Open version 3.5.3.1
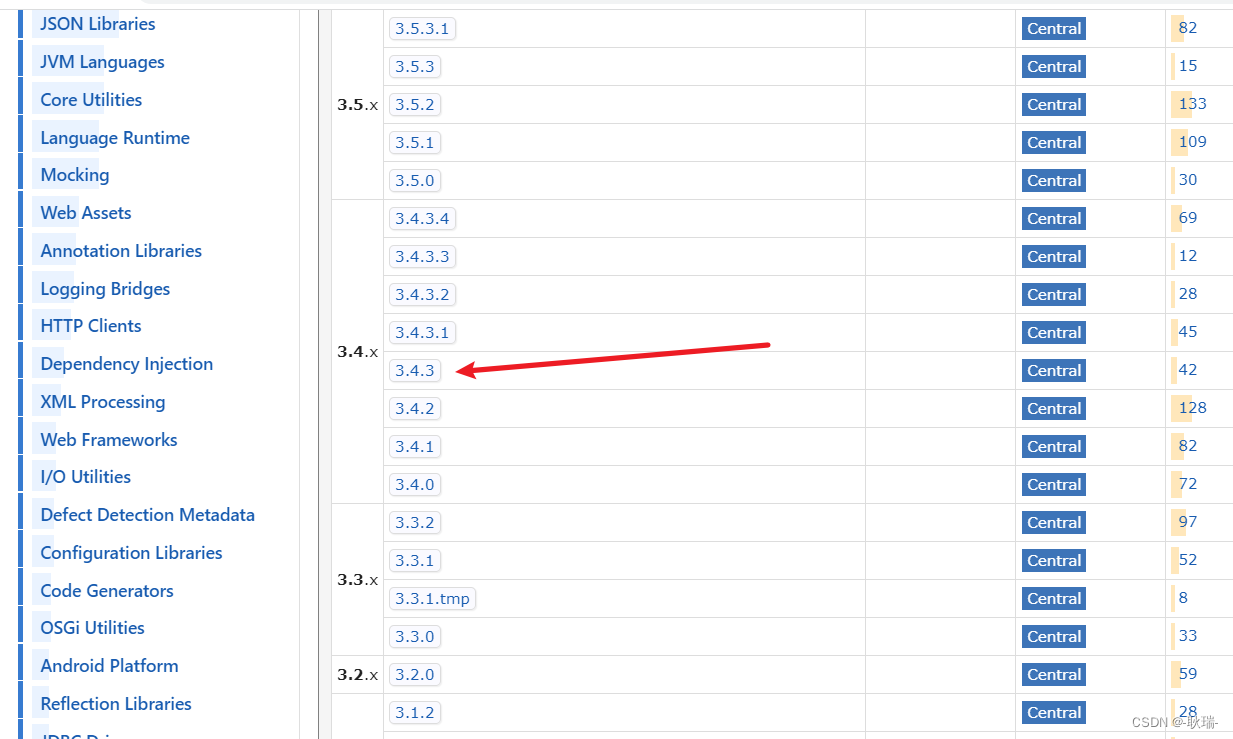Screen dimensions: 1233x739 coord(422,29)
